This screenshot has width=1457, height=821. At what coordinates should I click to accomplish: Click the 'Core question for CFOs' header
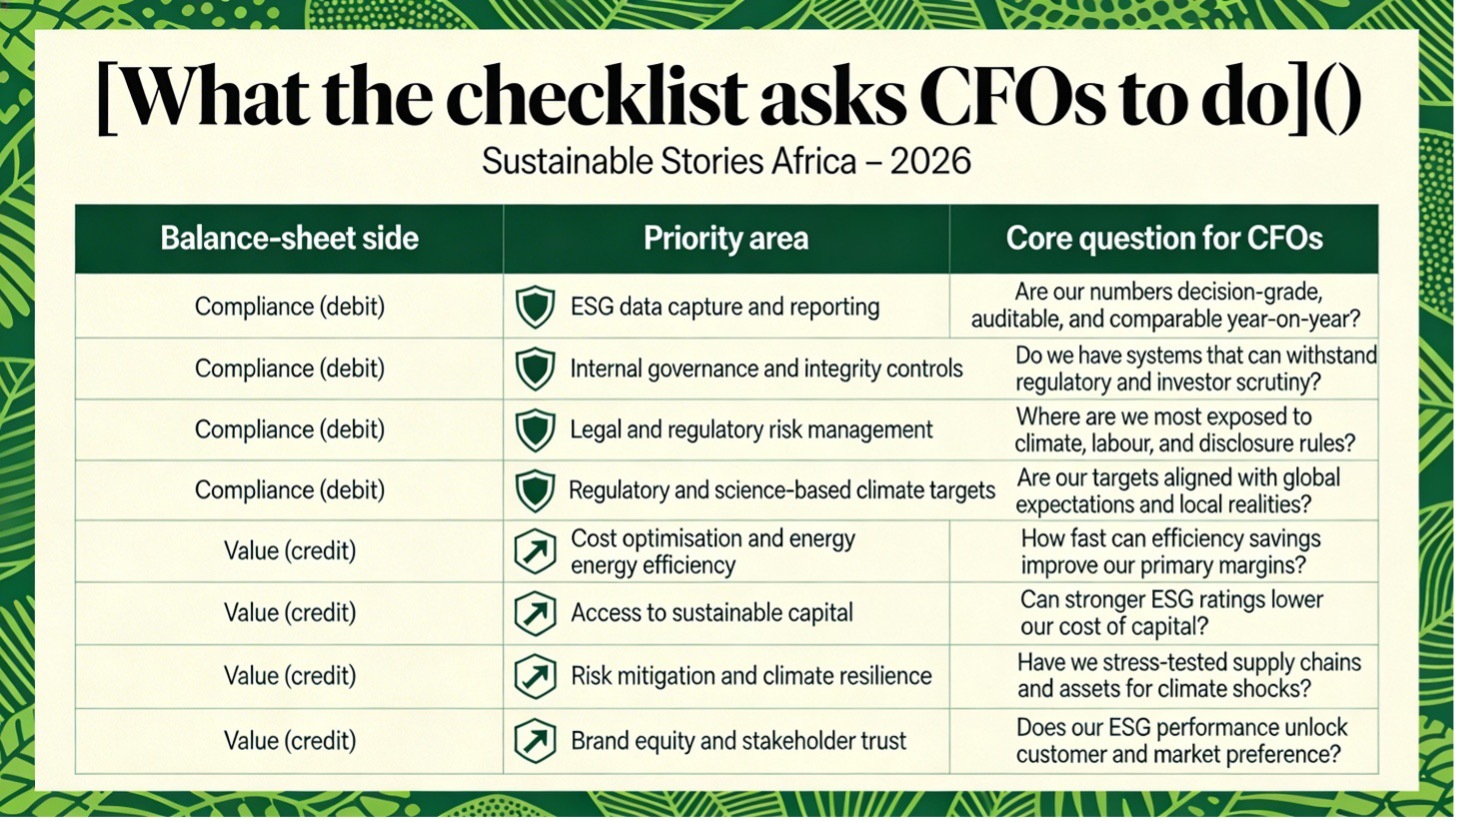point(1163,239)
